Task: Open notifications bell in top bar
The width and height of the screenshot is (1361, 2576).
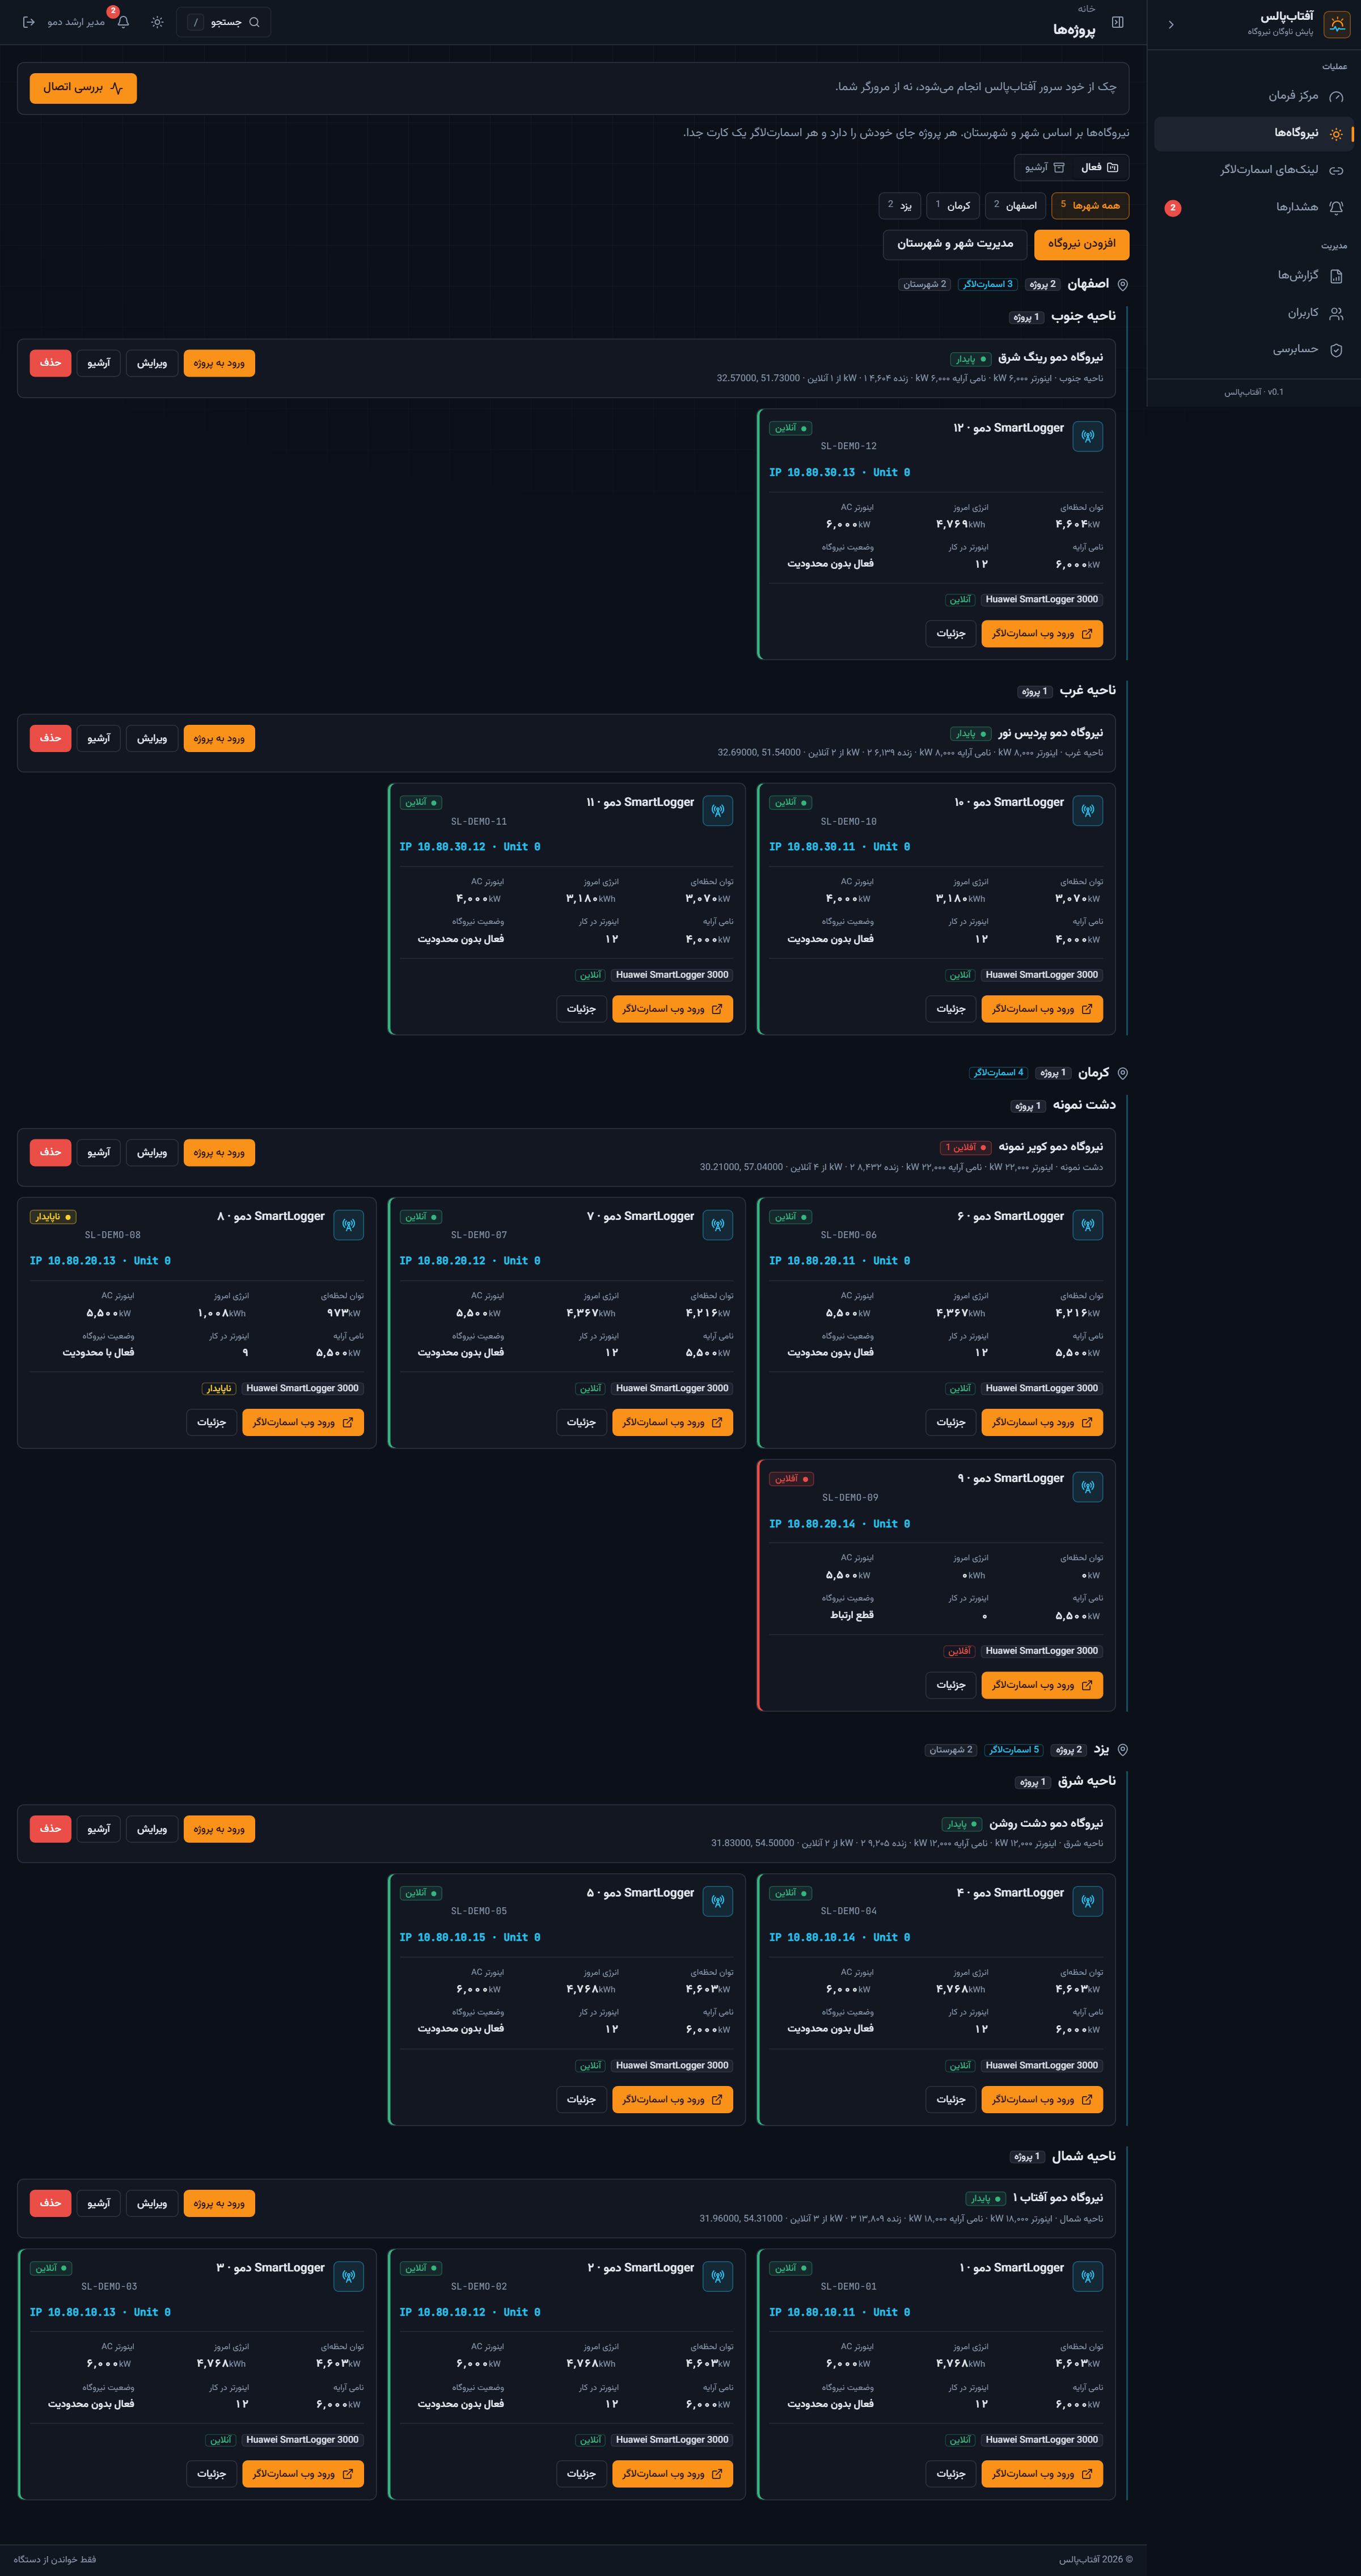Action: point(123,22)
